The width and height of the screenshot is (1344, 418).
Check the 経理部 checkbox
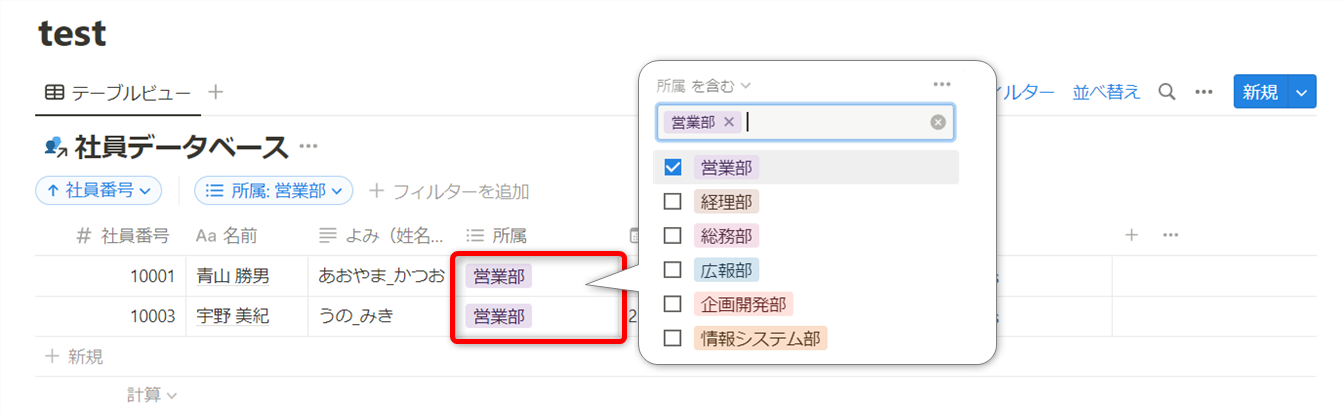(673, 202)
